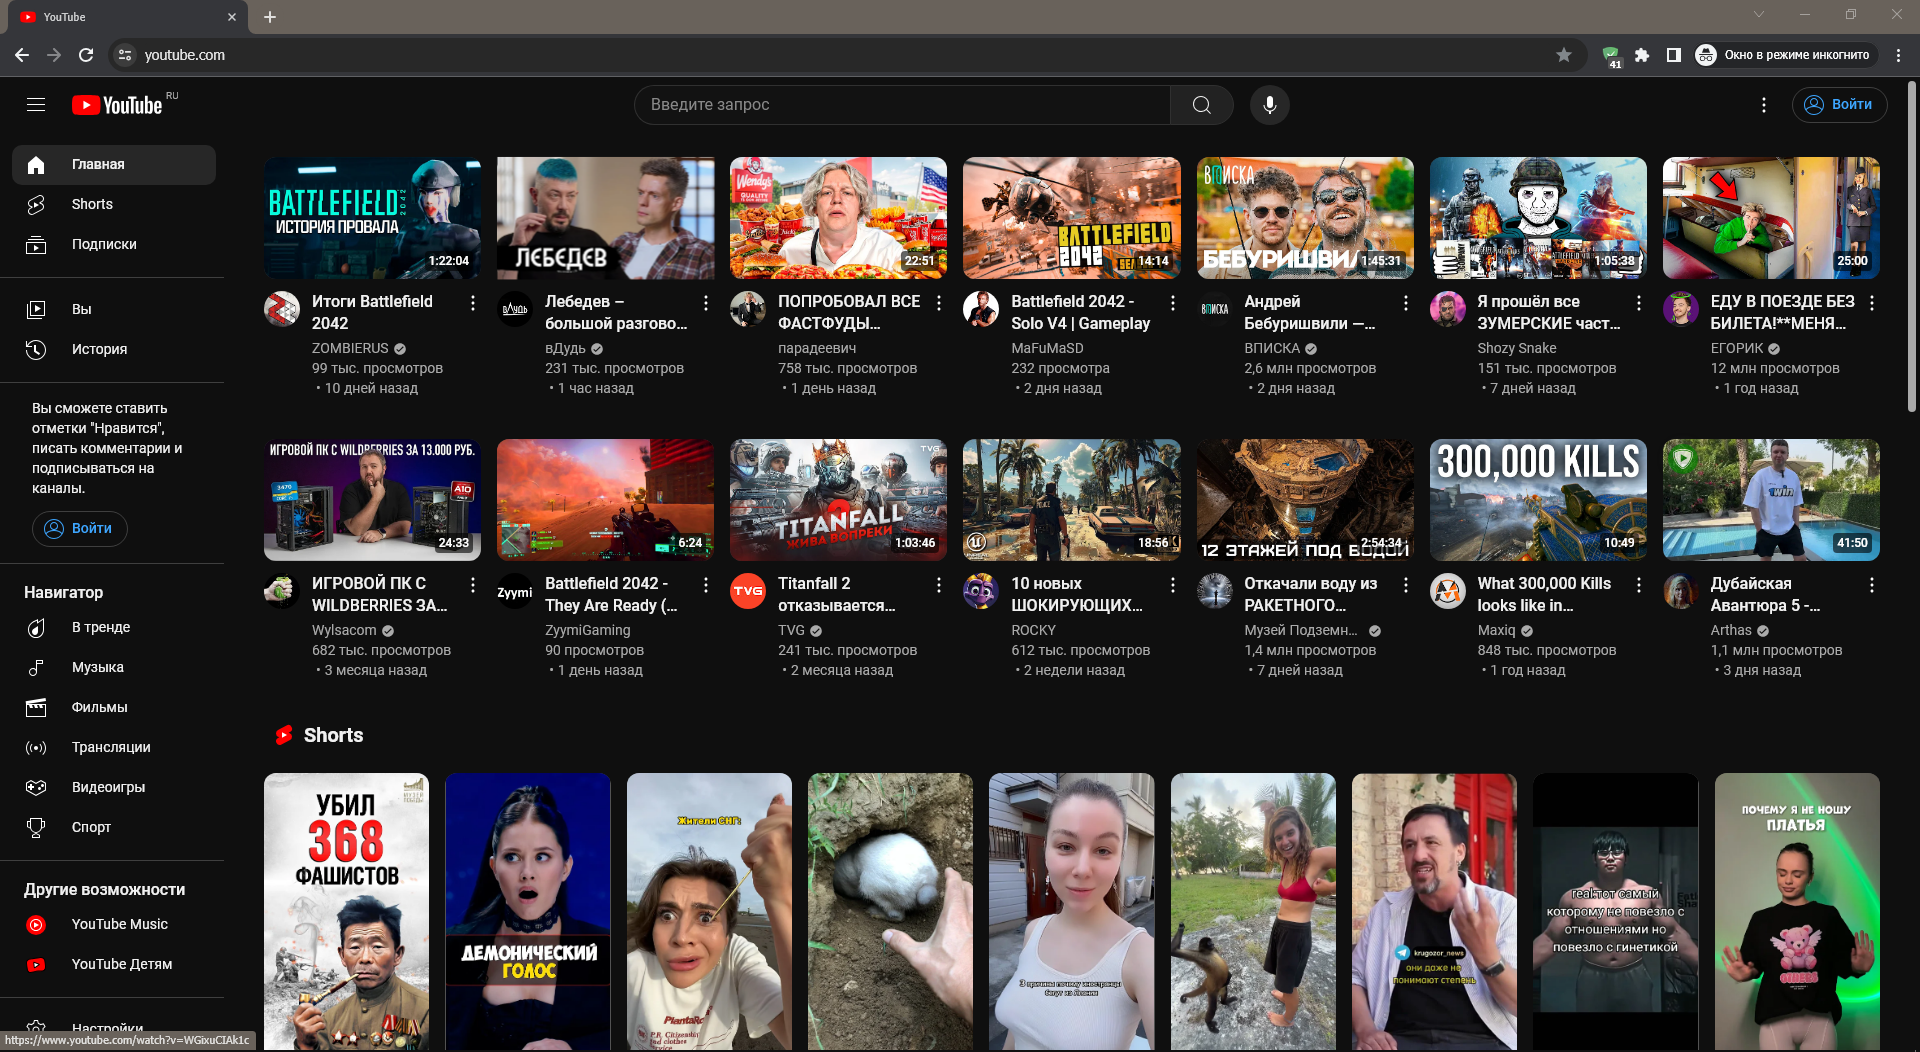Open Wylsacom channel name
This screenshot has width=1920, height=1052.
coord(344,631)
